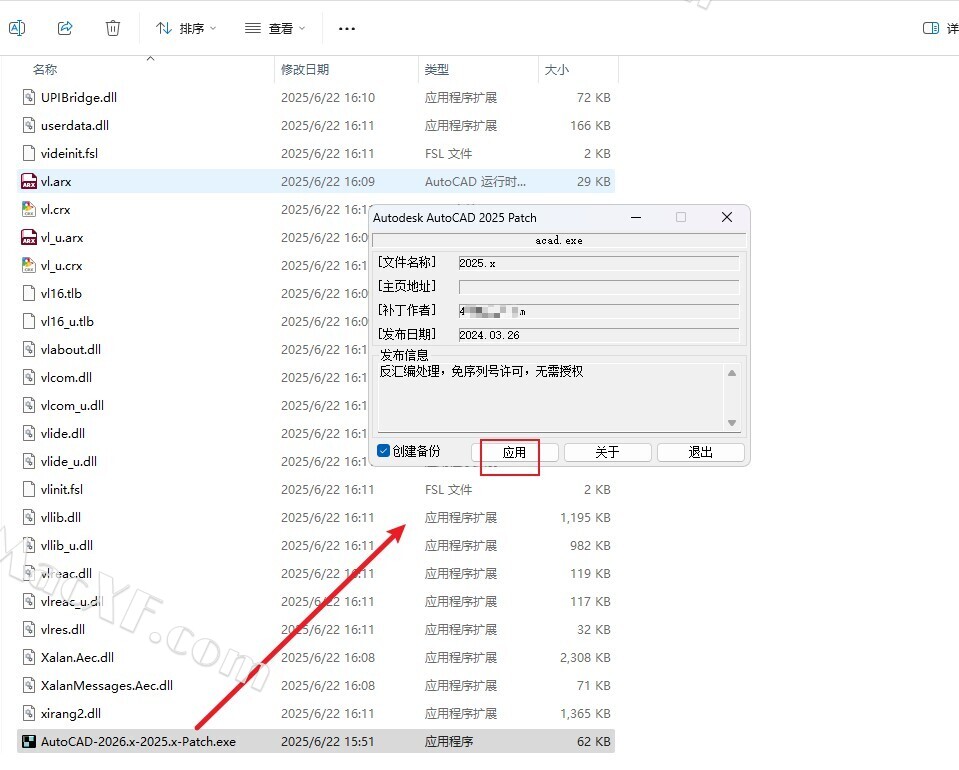
Task: Select the vlcom_u.dll file icon
Action: coord(29,405)
